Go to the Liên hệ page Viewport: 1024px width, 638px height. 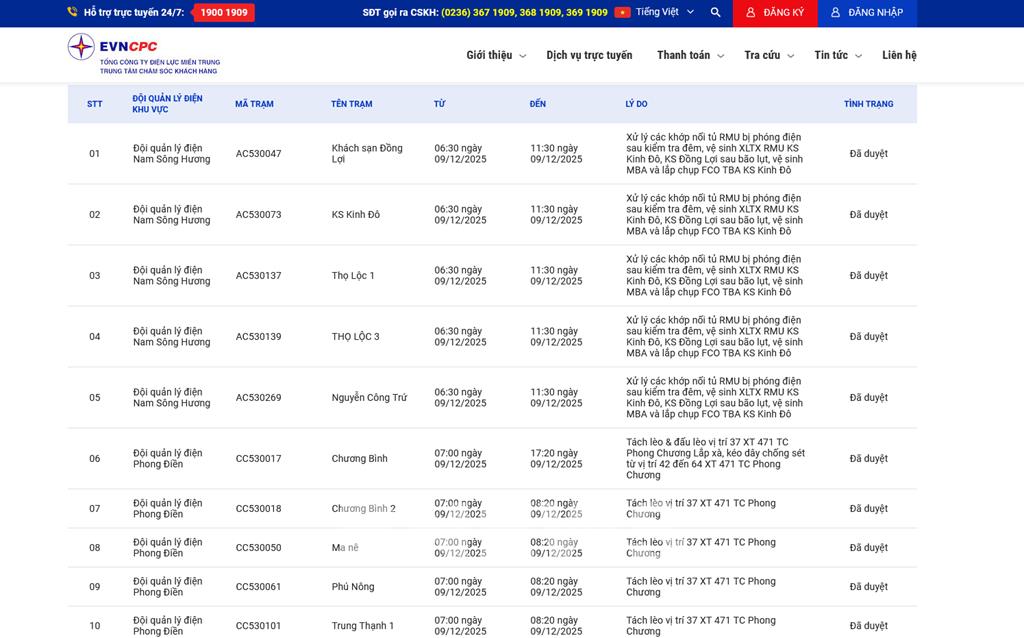[x=899, y=55]
